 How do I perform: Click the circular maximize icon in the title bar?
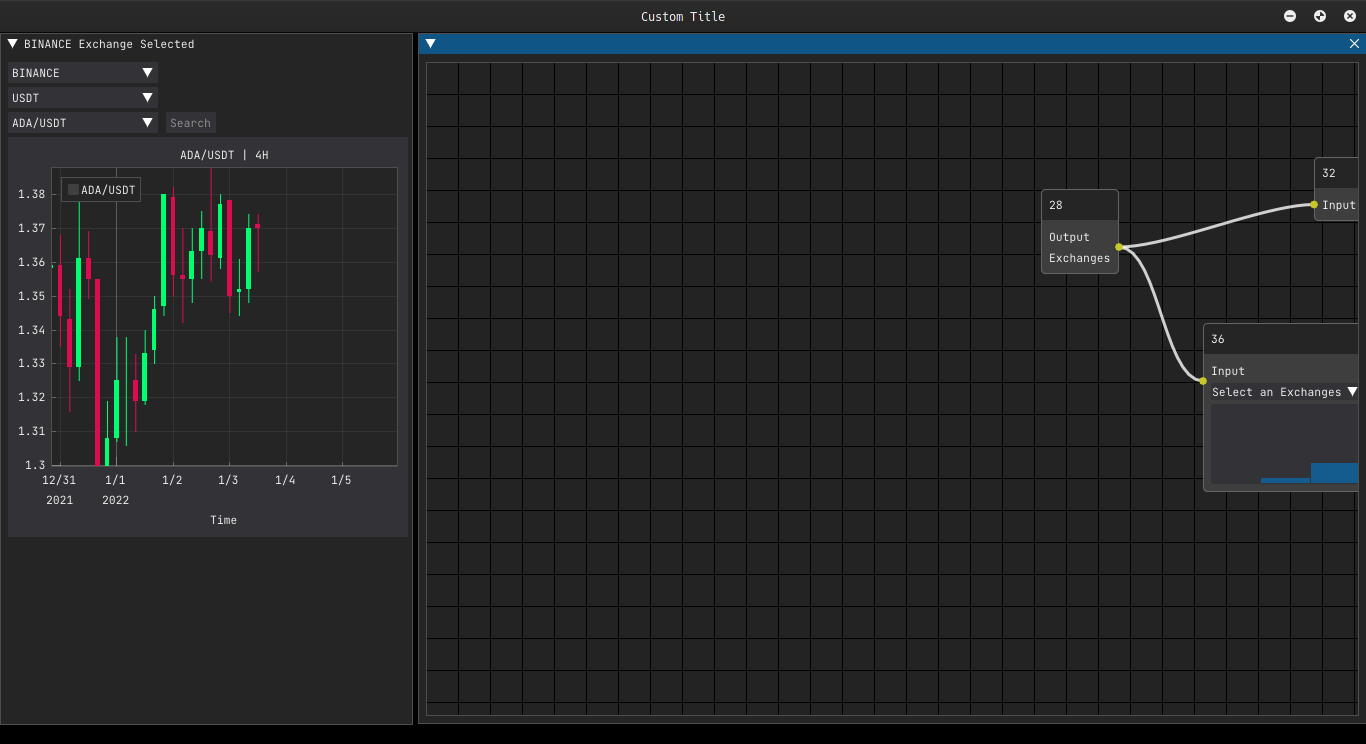click(1319, 16)
